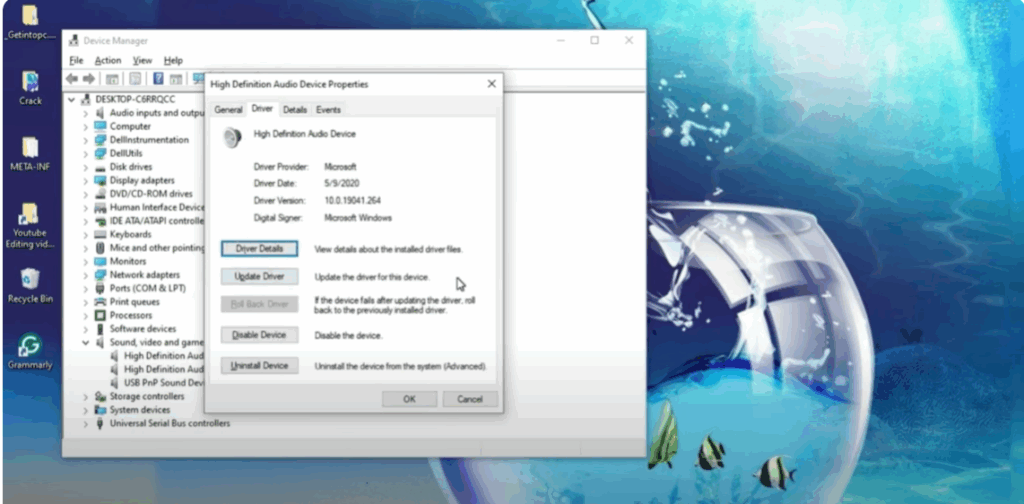The width and height of the screenshot is (1024, 504).
Task: Expand the DellInstrumentation node
Action: click(85, 140)
